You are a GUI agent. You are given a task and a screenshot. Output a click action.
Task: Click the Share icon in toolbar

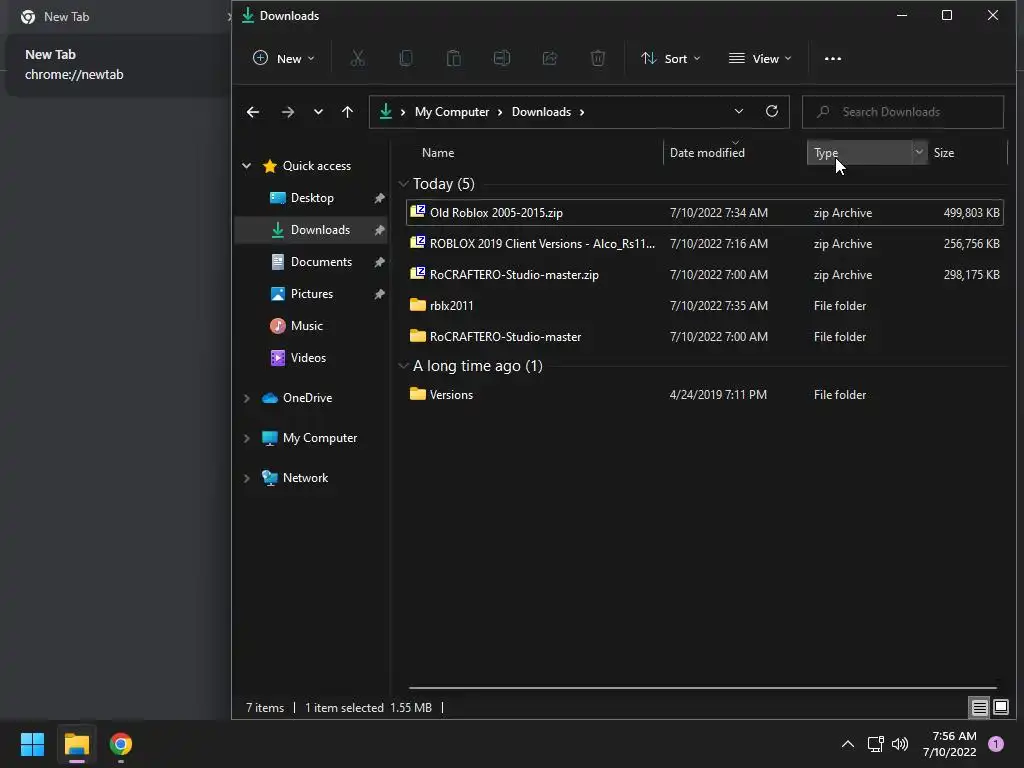550,59
